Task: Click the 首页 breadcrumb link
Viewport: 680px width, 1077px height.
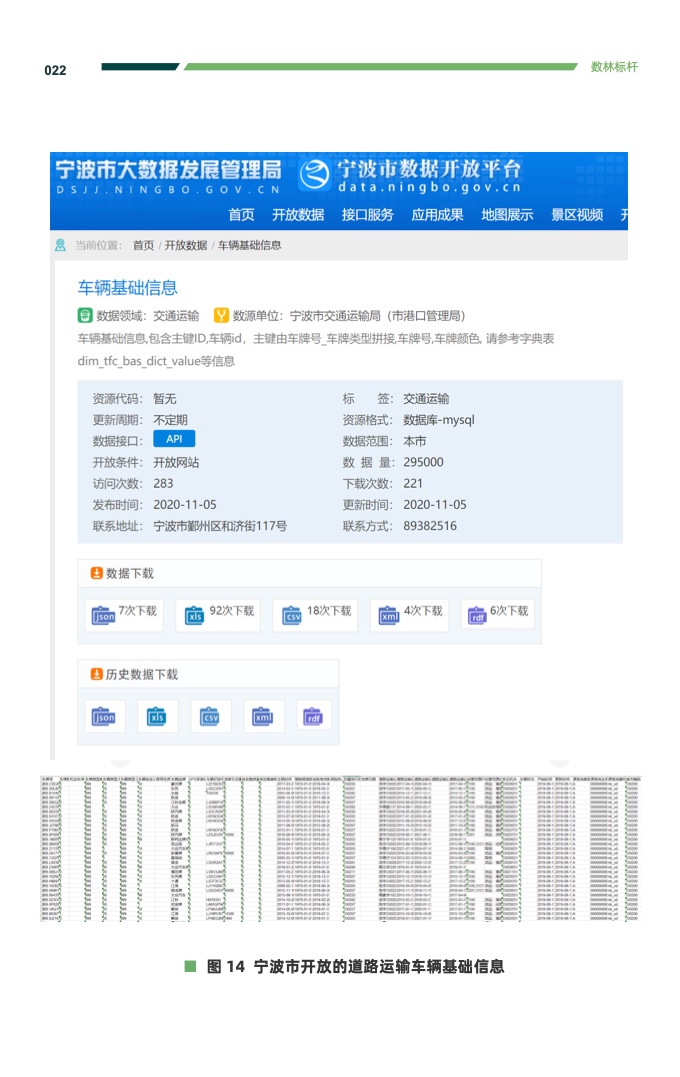Action: pyautogui.click(x=143, y=245)
